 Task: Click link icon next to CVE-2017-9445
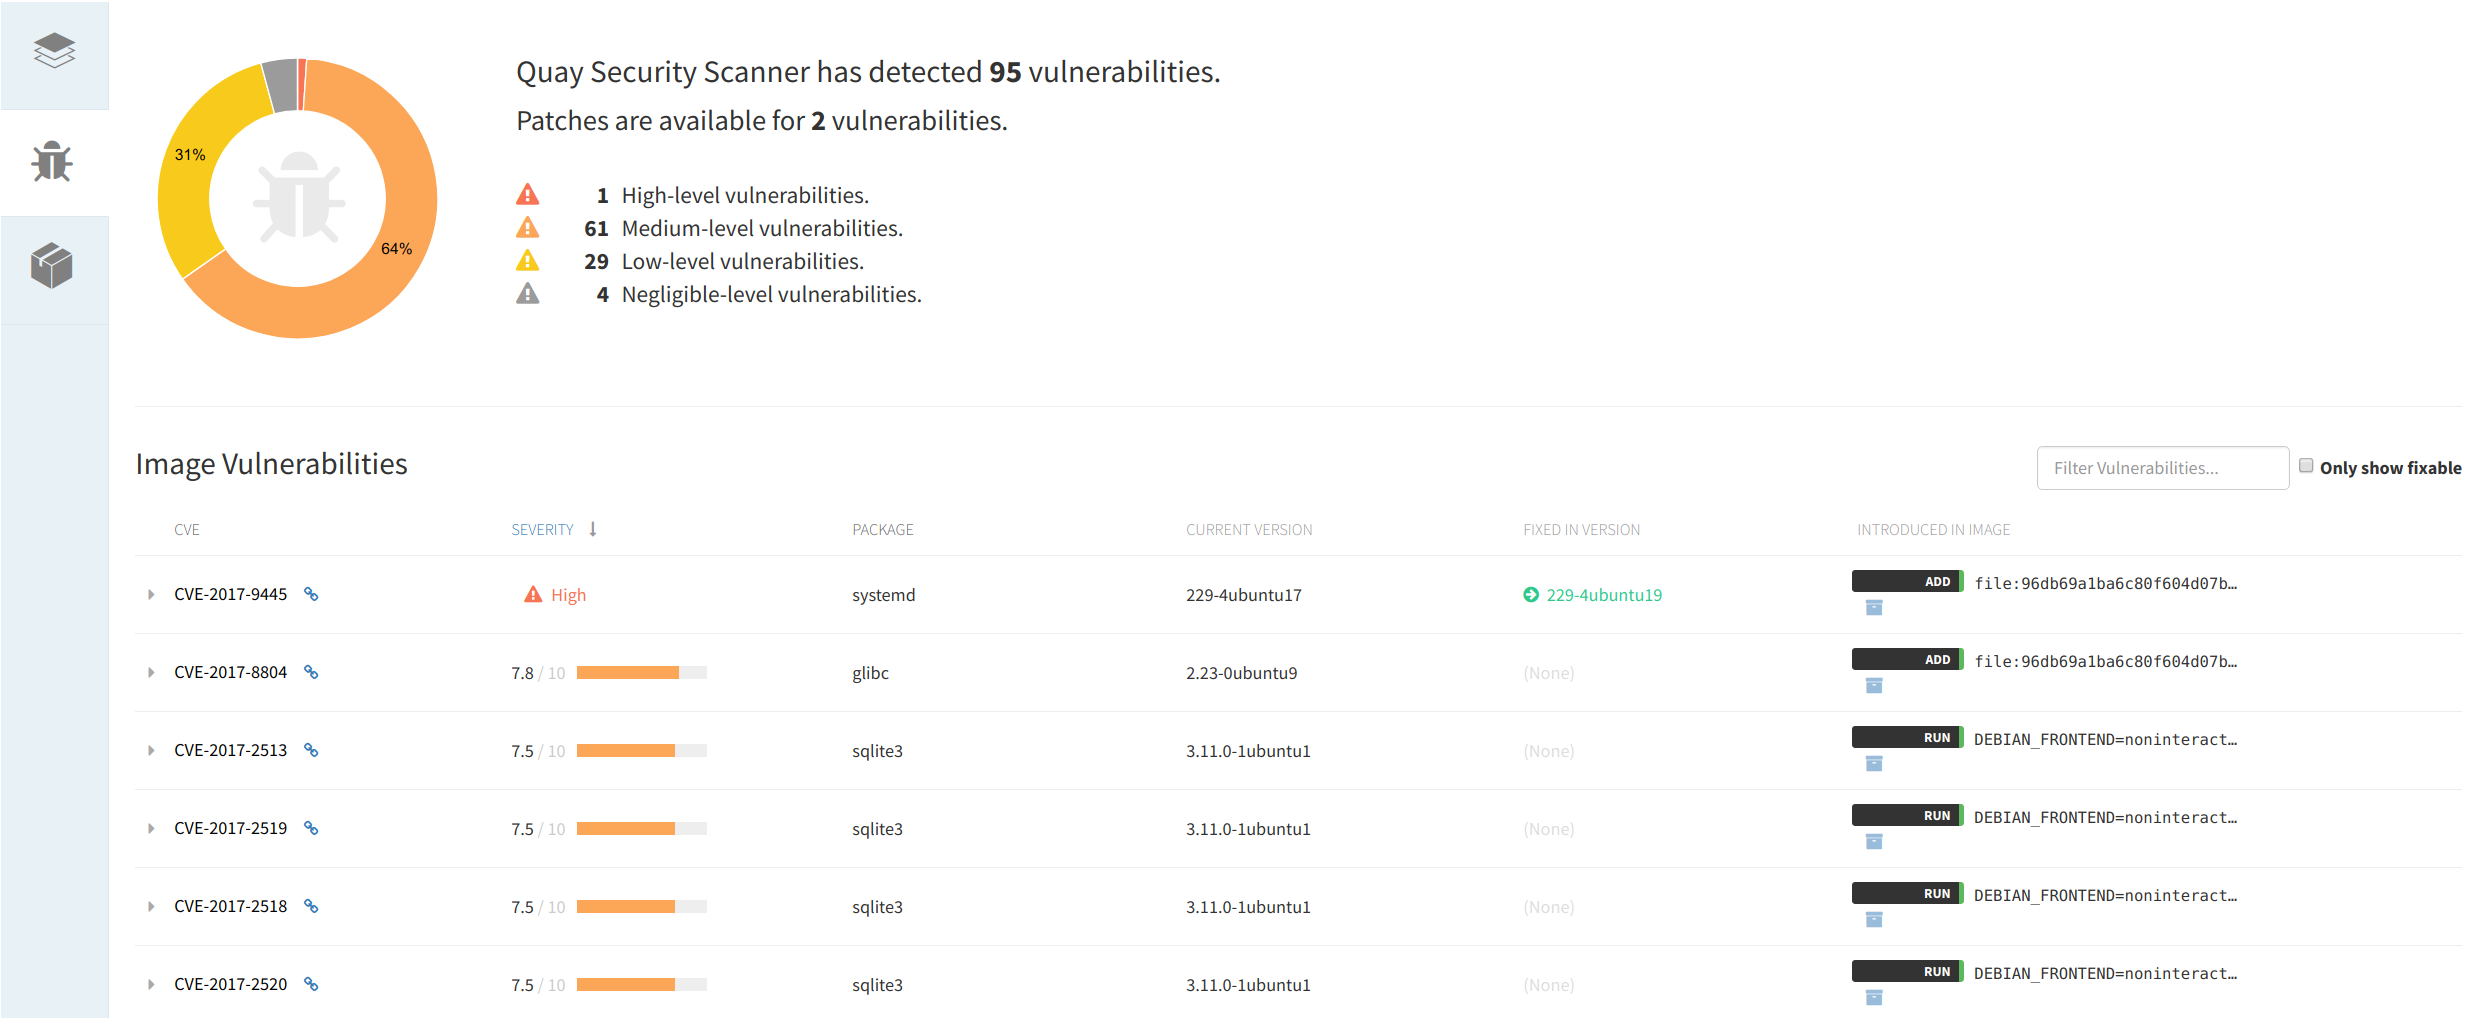[x=311, y=594]
